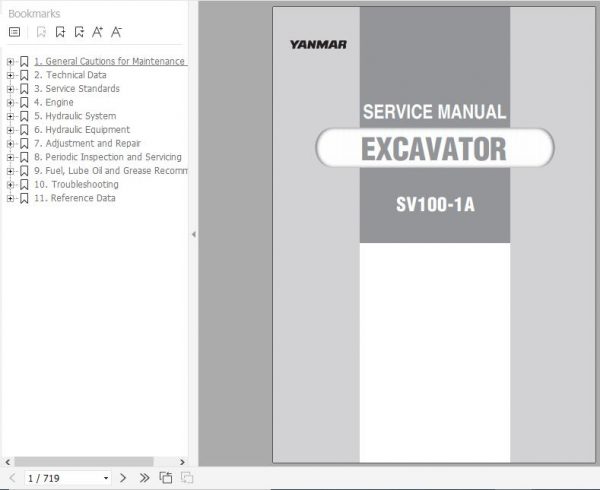
Task: Click the bookmark icon beside Adjustment and Repair
Action: pos(24,144)
